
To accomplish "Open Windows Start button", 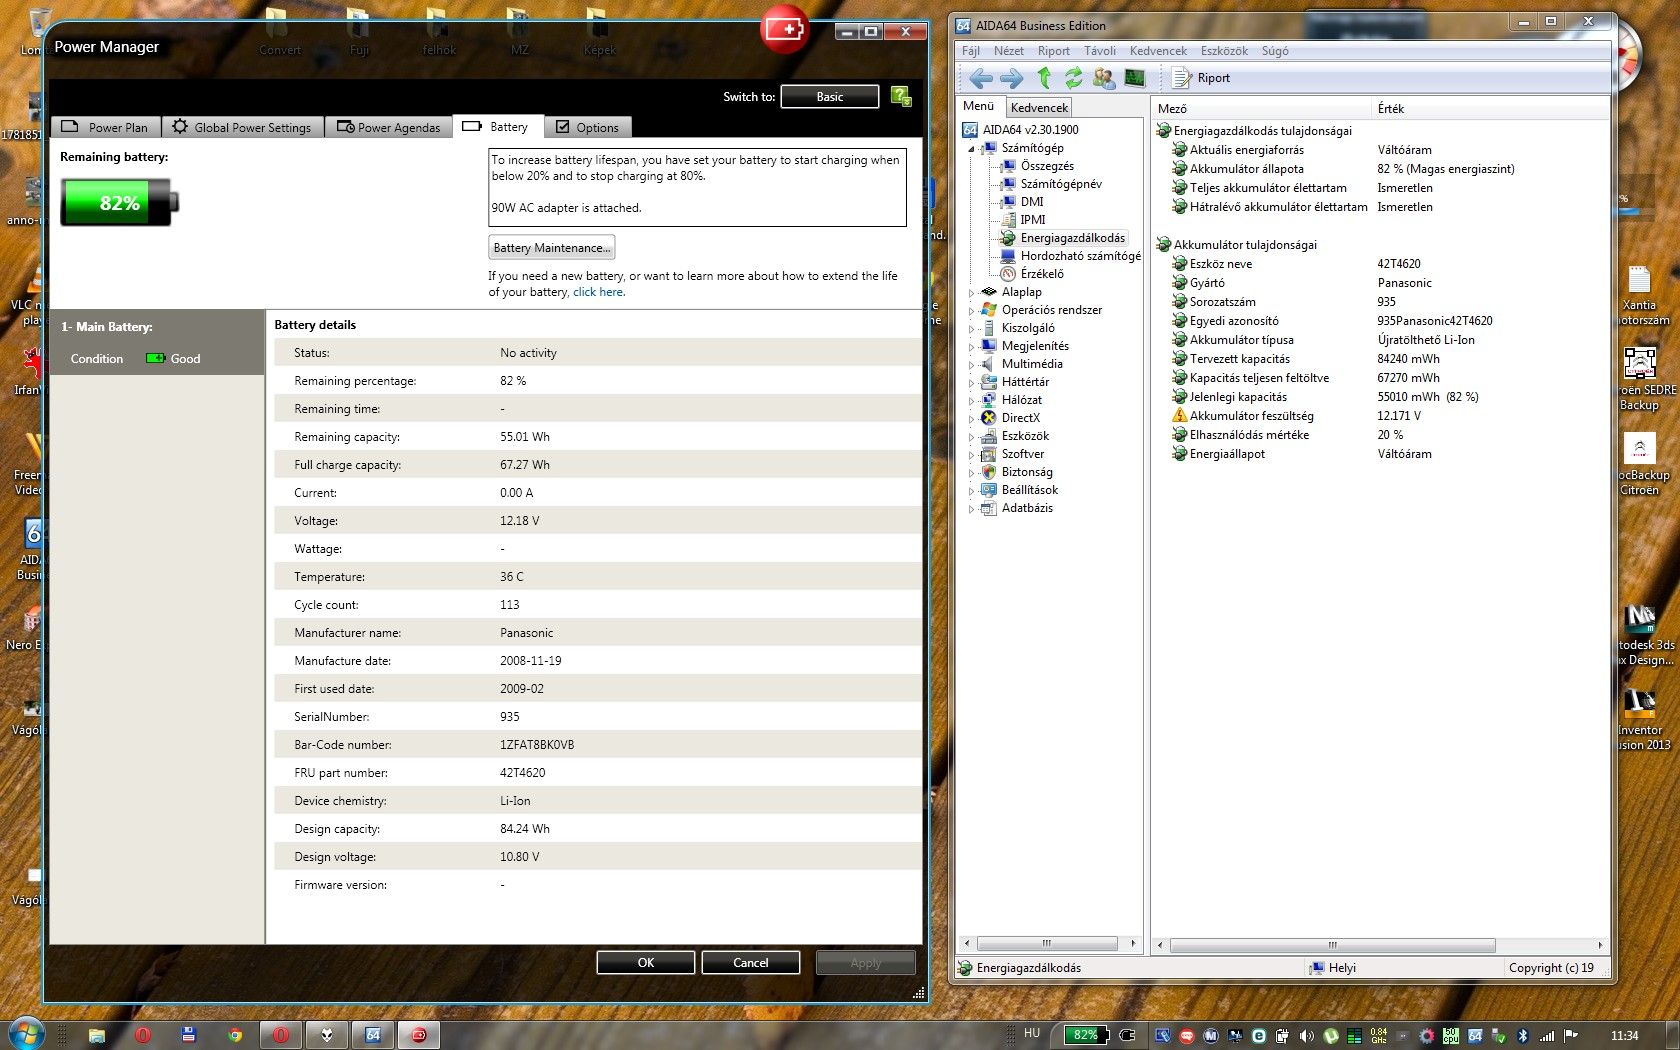I will point(27,1034).
